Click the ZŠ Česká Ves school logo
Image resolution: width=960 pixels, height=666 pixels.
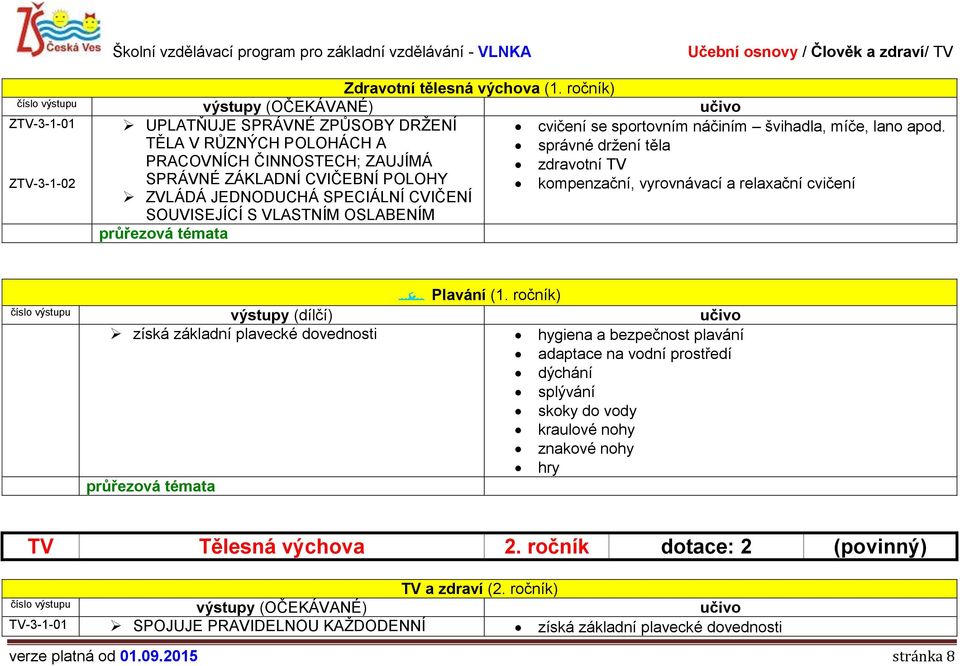(x=58, y=31)
